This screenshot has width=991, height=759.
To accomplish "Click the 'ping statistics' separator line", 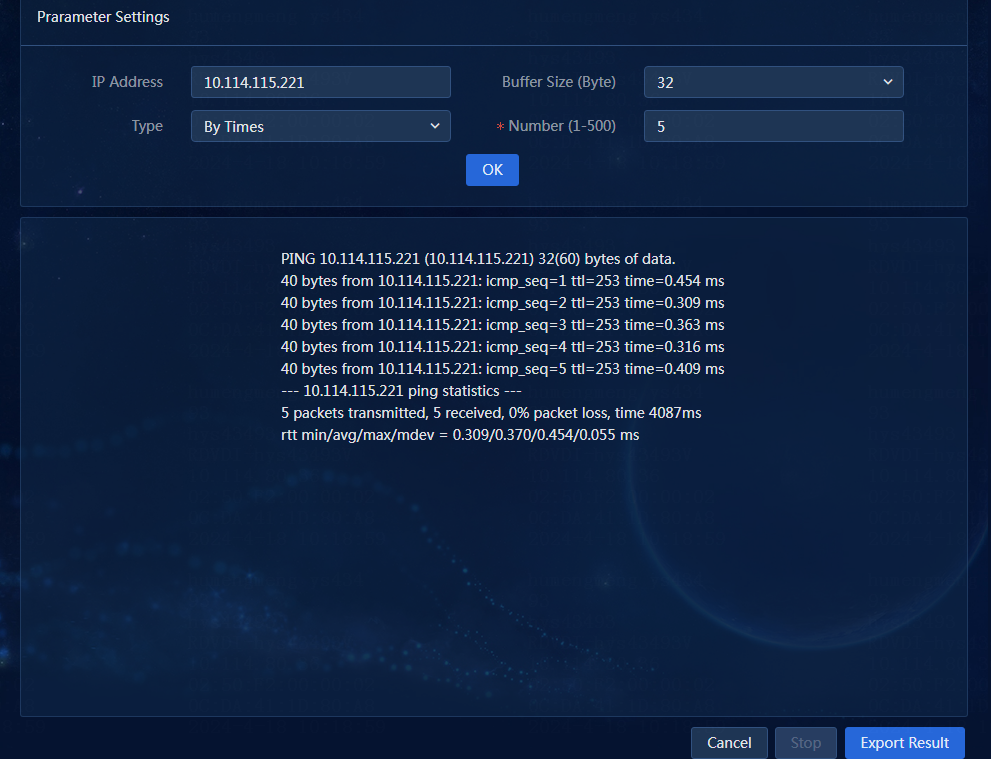I will 401,391.
